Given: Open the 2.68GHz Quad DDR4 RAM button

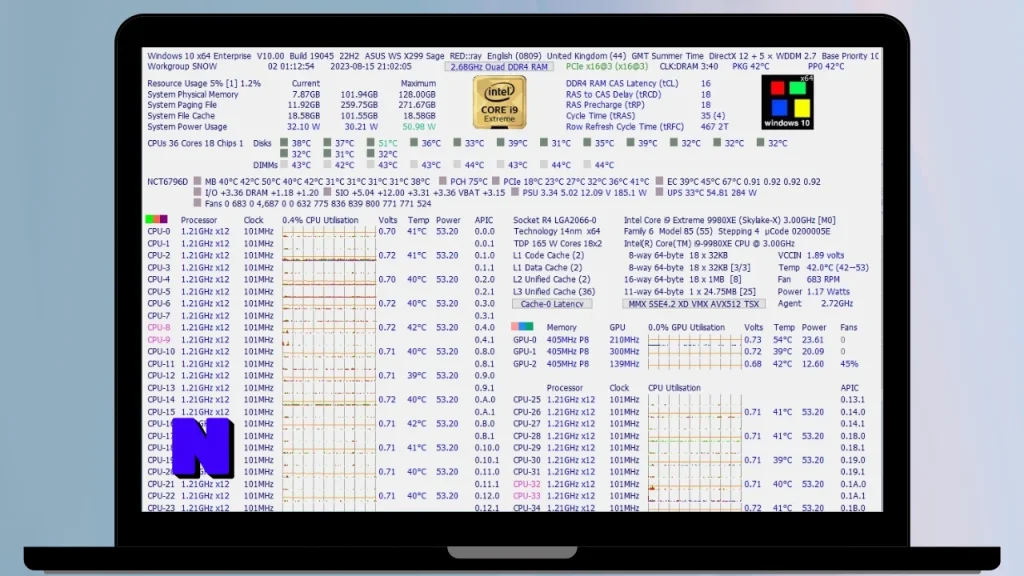Looking at the screenshot, I should [499, 67].
